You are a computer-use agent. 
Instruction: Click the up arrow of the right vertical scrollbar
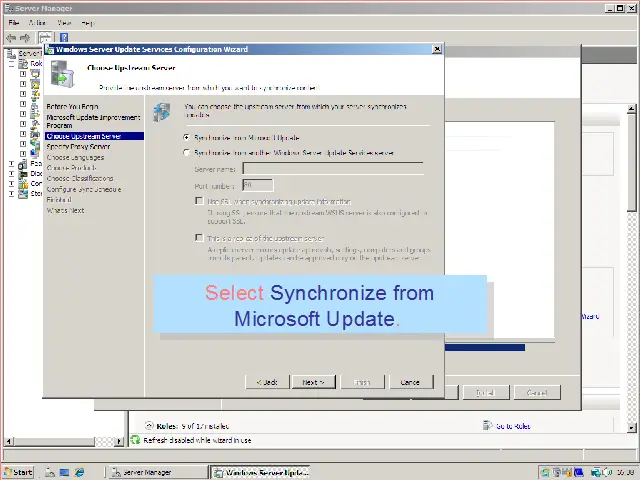pyautogui.click(x=631, y=109)
